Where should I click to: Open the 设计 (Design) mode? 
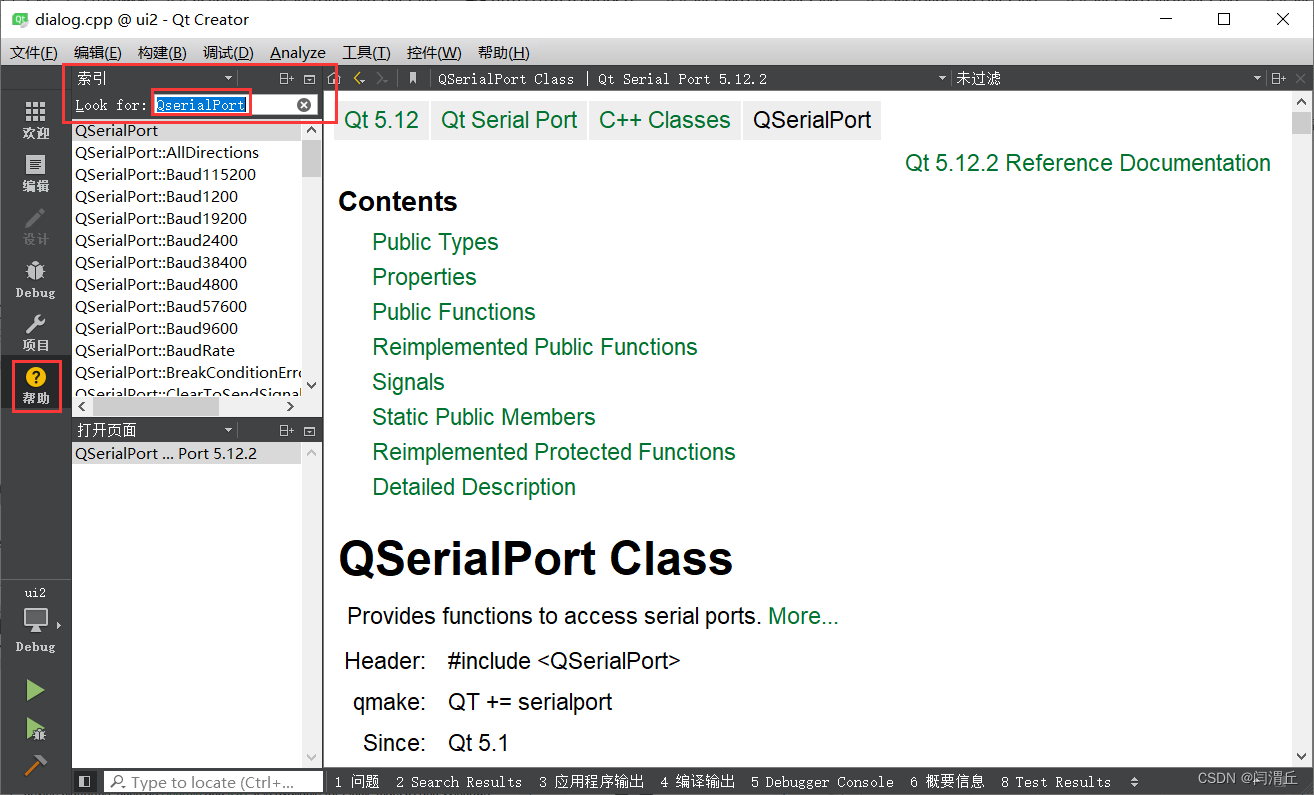point(35,227)
